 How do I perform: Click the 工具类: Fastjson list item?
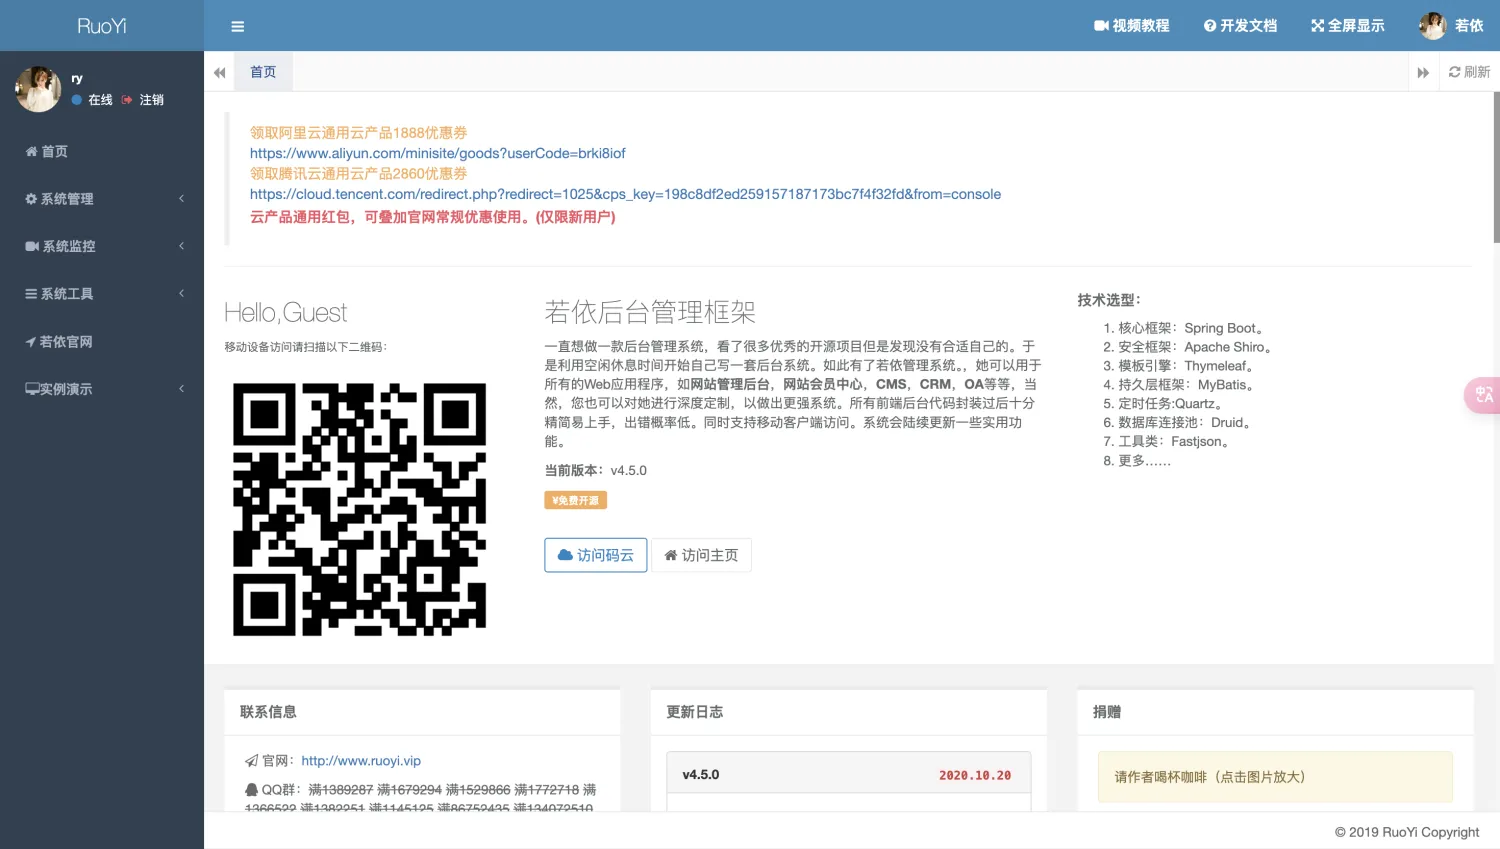pos(1175,442)
